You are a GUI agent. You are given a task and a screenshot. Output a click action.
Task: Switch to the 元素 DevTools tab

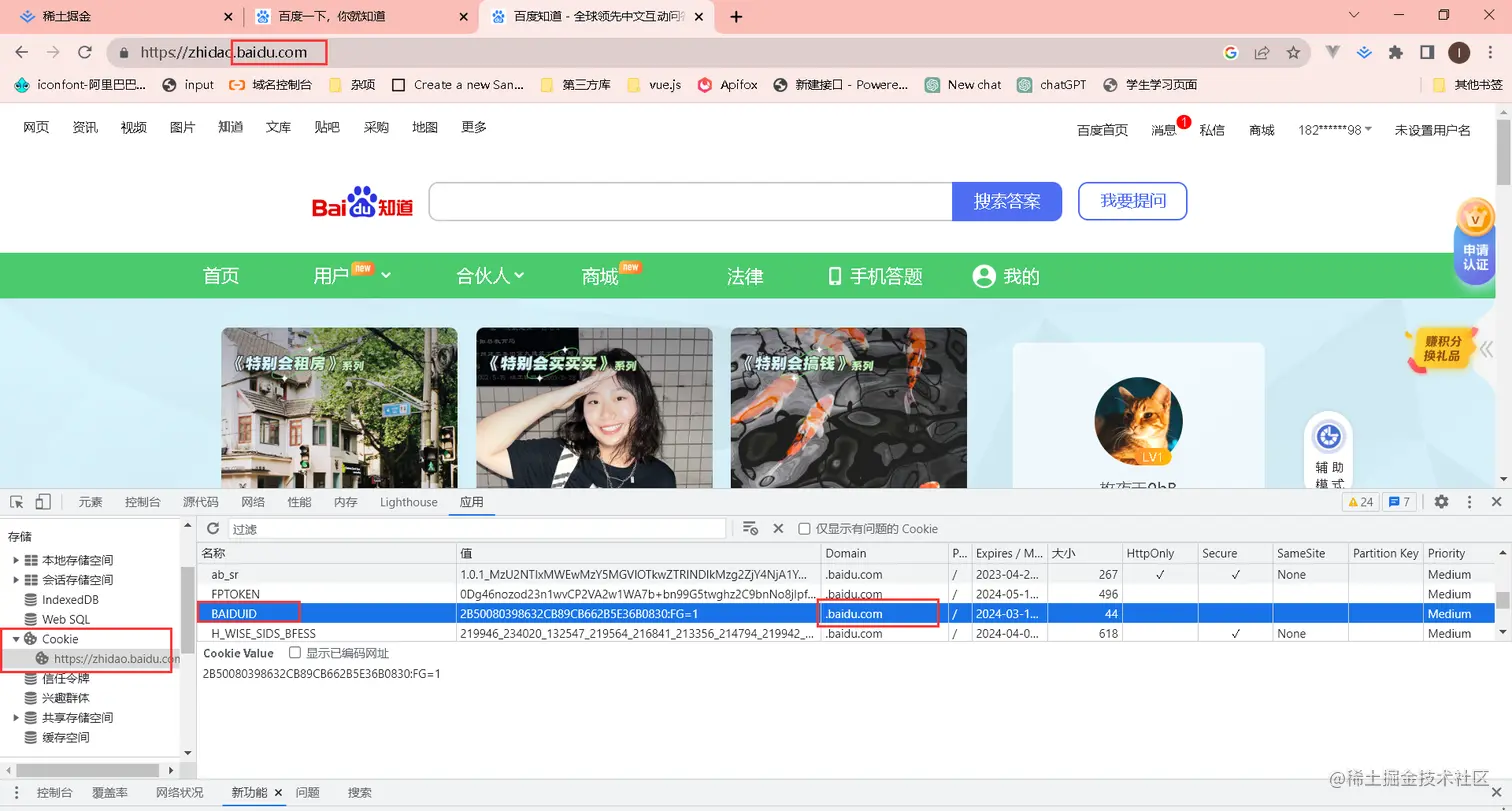pyautogui.click(x=91, y=502)
